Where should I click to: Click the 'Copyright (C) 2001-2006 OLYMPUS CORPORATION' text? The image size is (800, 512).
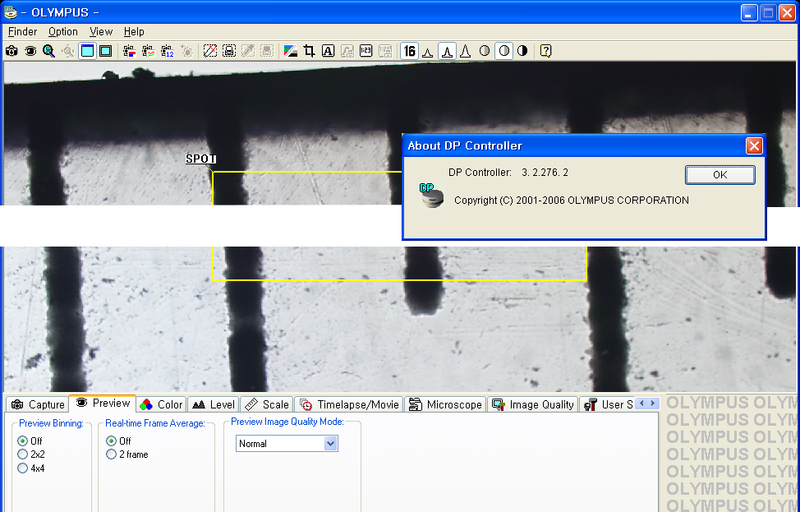tap(571, 200)
